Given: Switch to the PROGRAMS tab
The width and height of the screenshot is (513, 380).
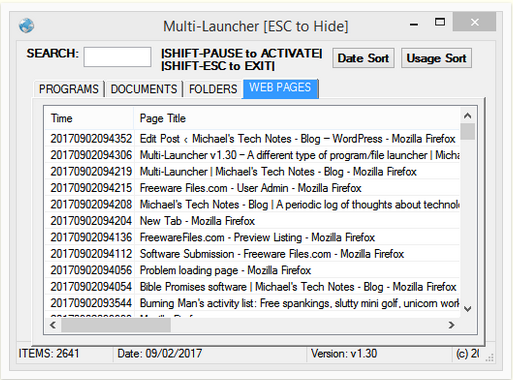Looking at the screenshot, I should (x=69, y=89).
